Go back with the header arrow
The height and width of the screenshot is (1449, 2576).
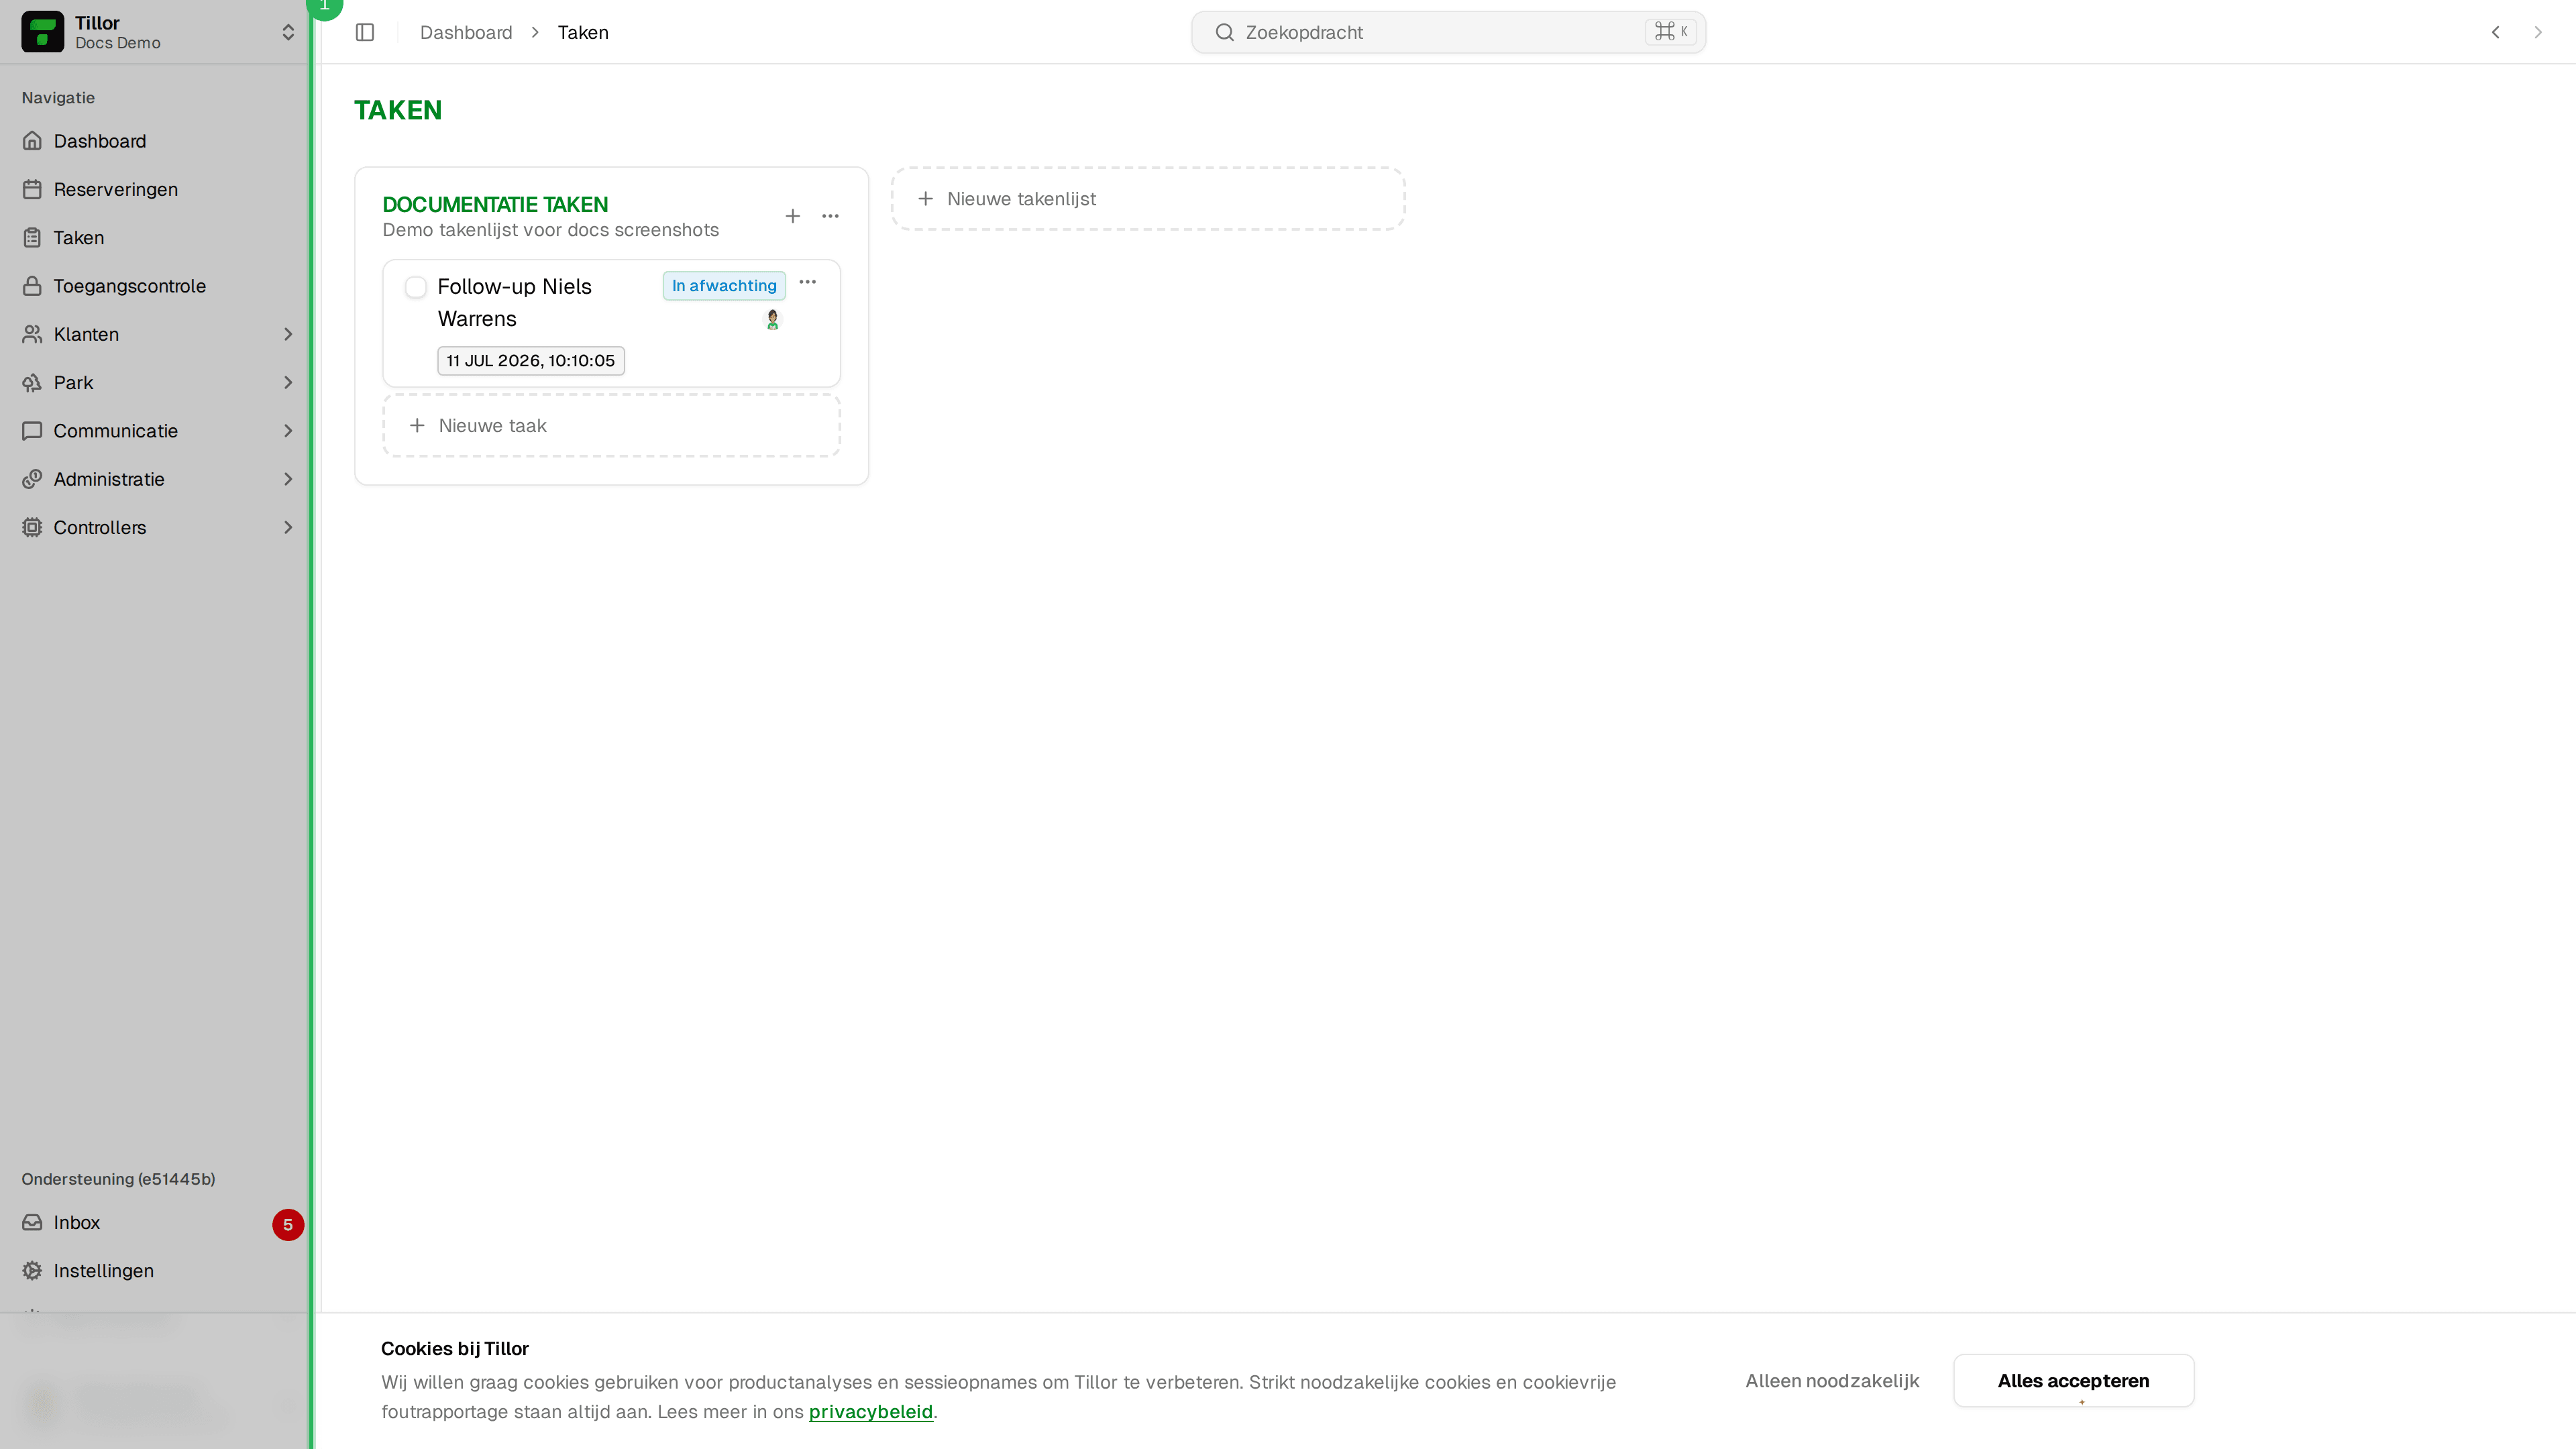pos(2495,32)
